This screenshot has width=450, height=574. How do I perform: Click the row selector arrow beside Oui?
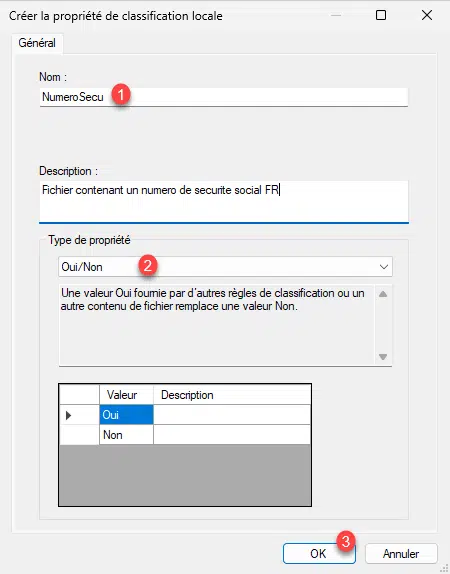pyautogui.click(x=79, y=415)
